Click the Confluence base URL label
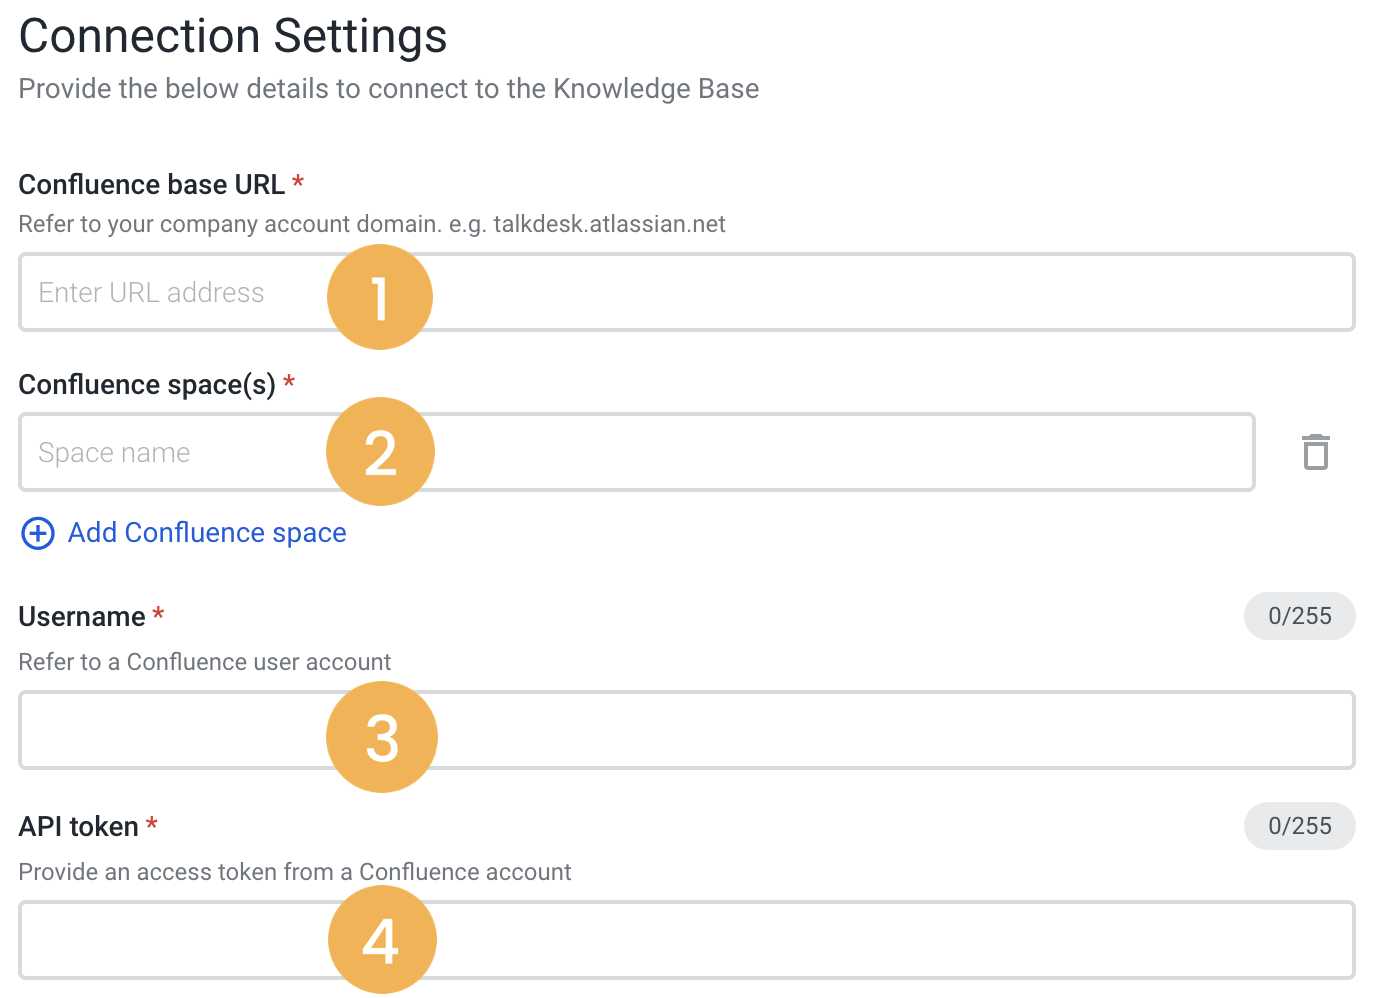 pyautogui.click(x=150, y=184)
